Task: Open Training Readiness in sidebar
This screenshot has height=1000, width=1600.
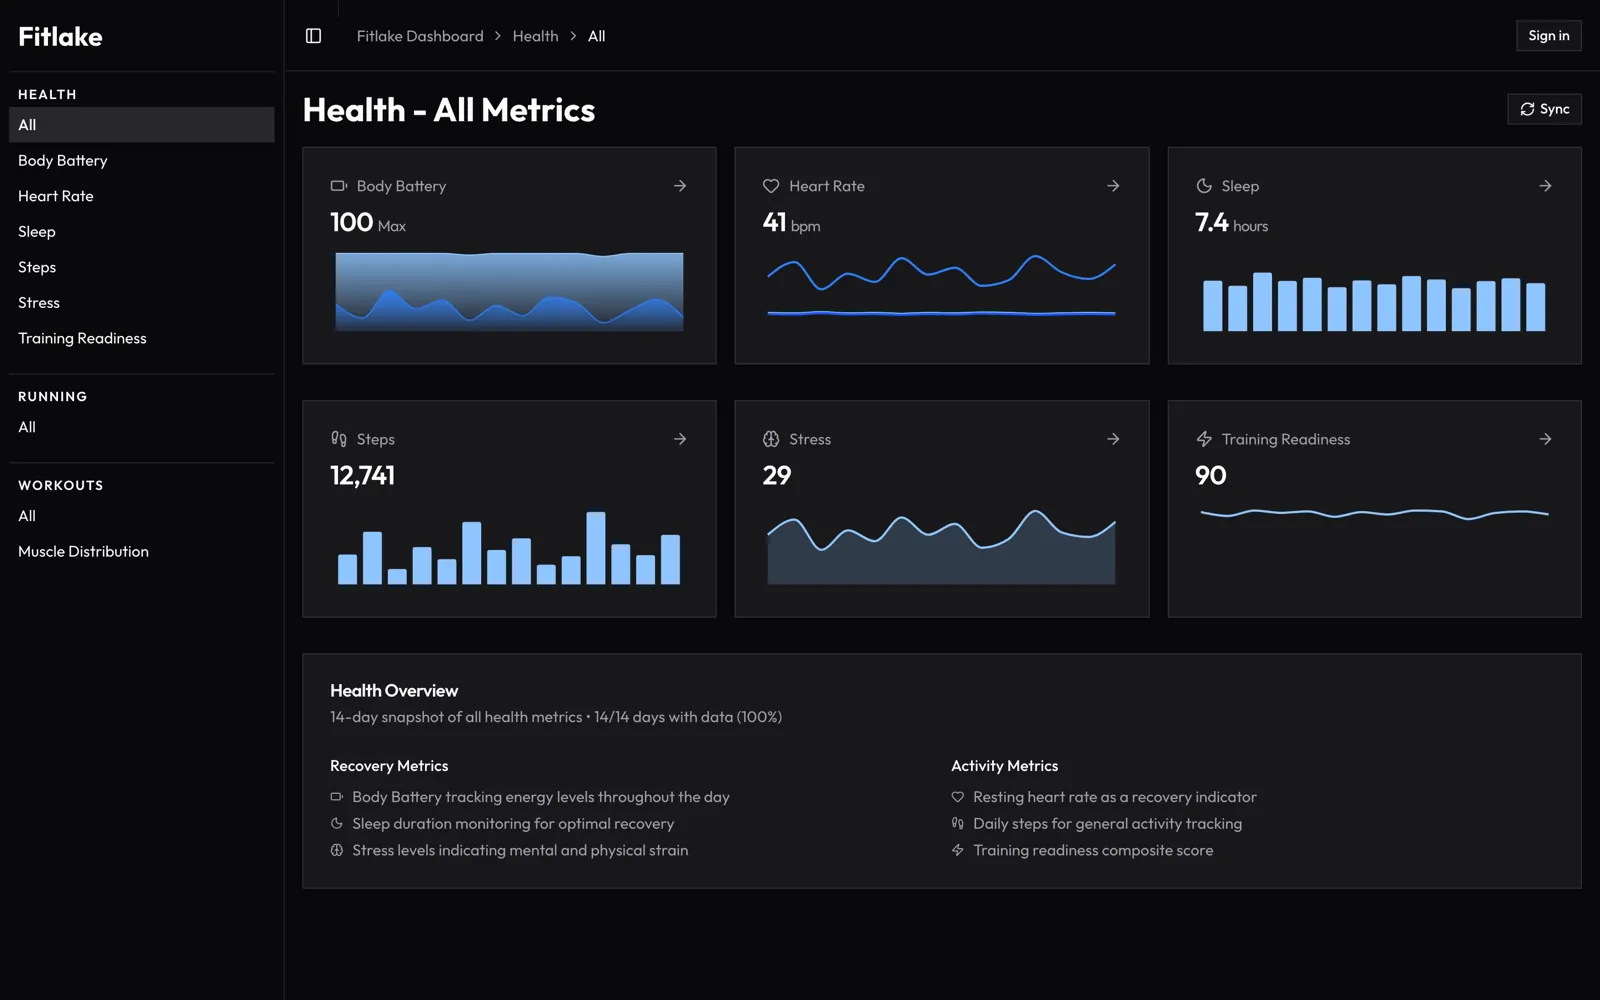Action: point(142,338)
